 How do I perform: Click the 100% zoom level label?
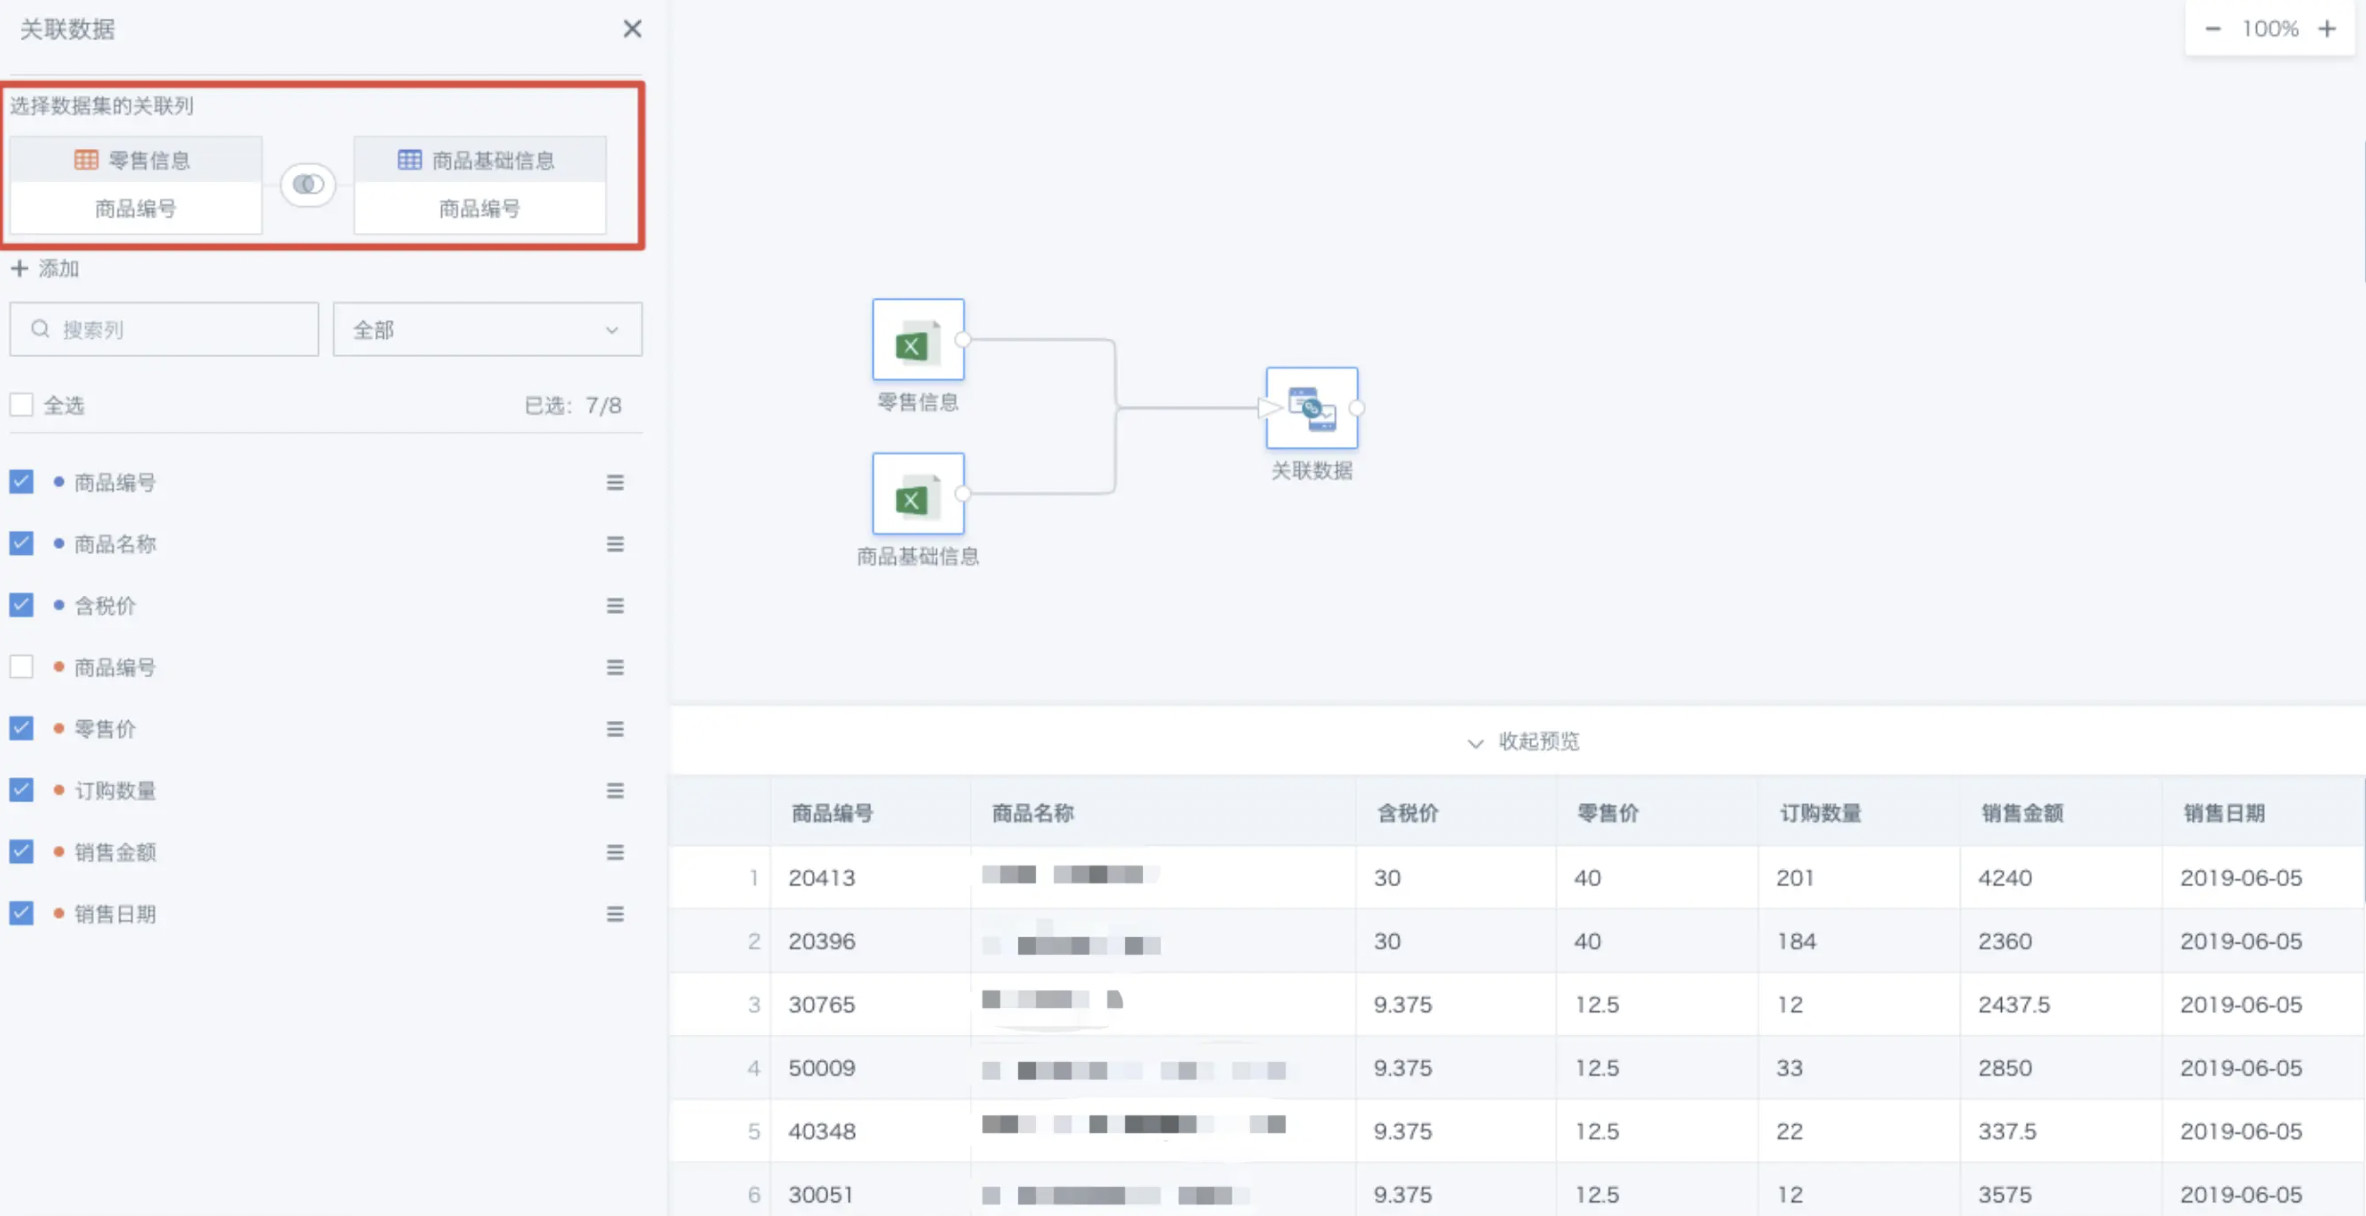coord(2270,29)
